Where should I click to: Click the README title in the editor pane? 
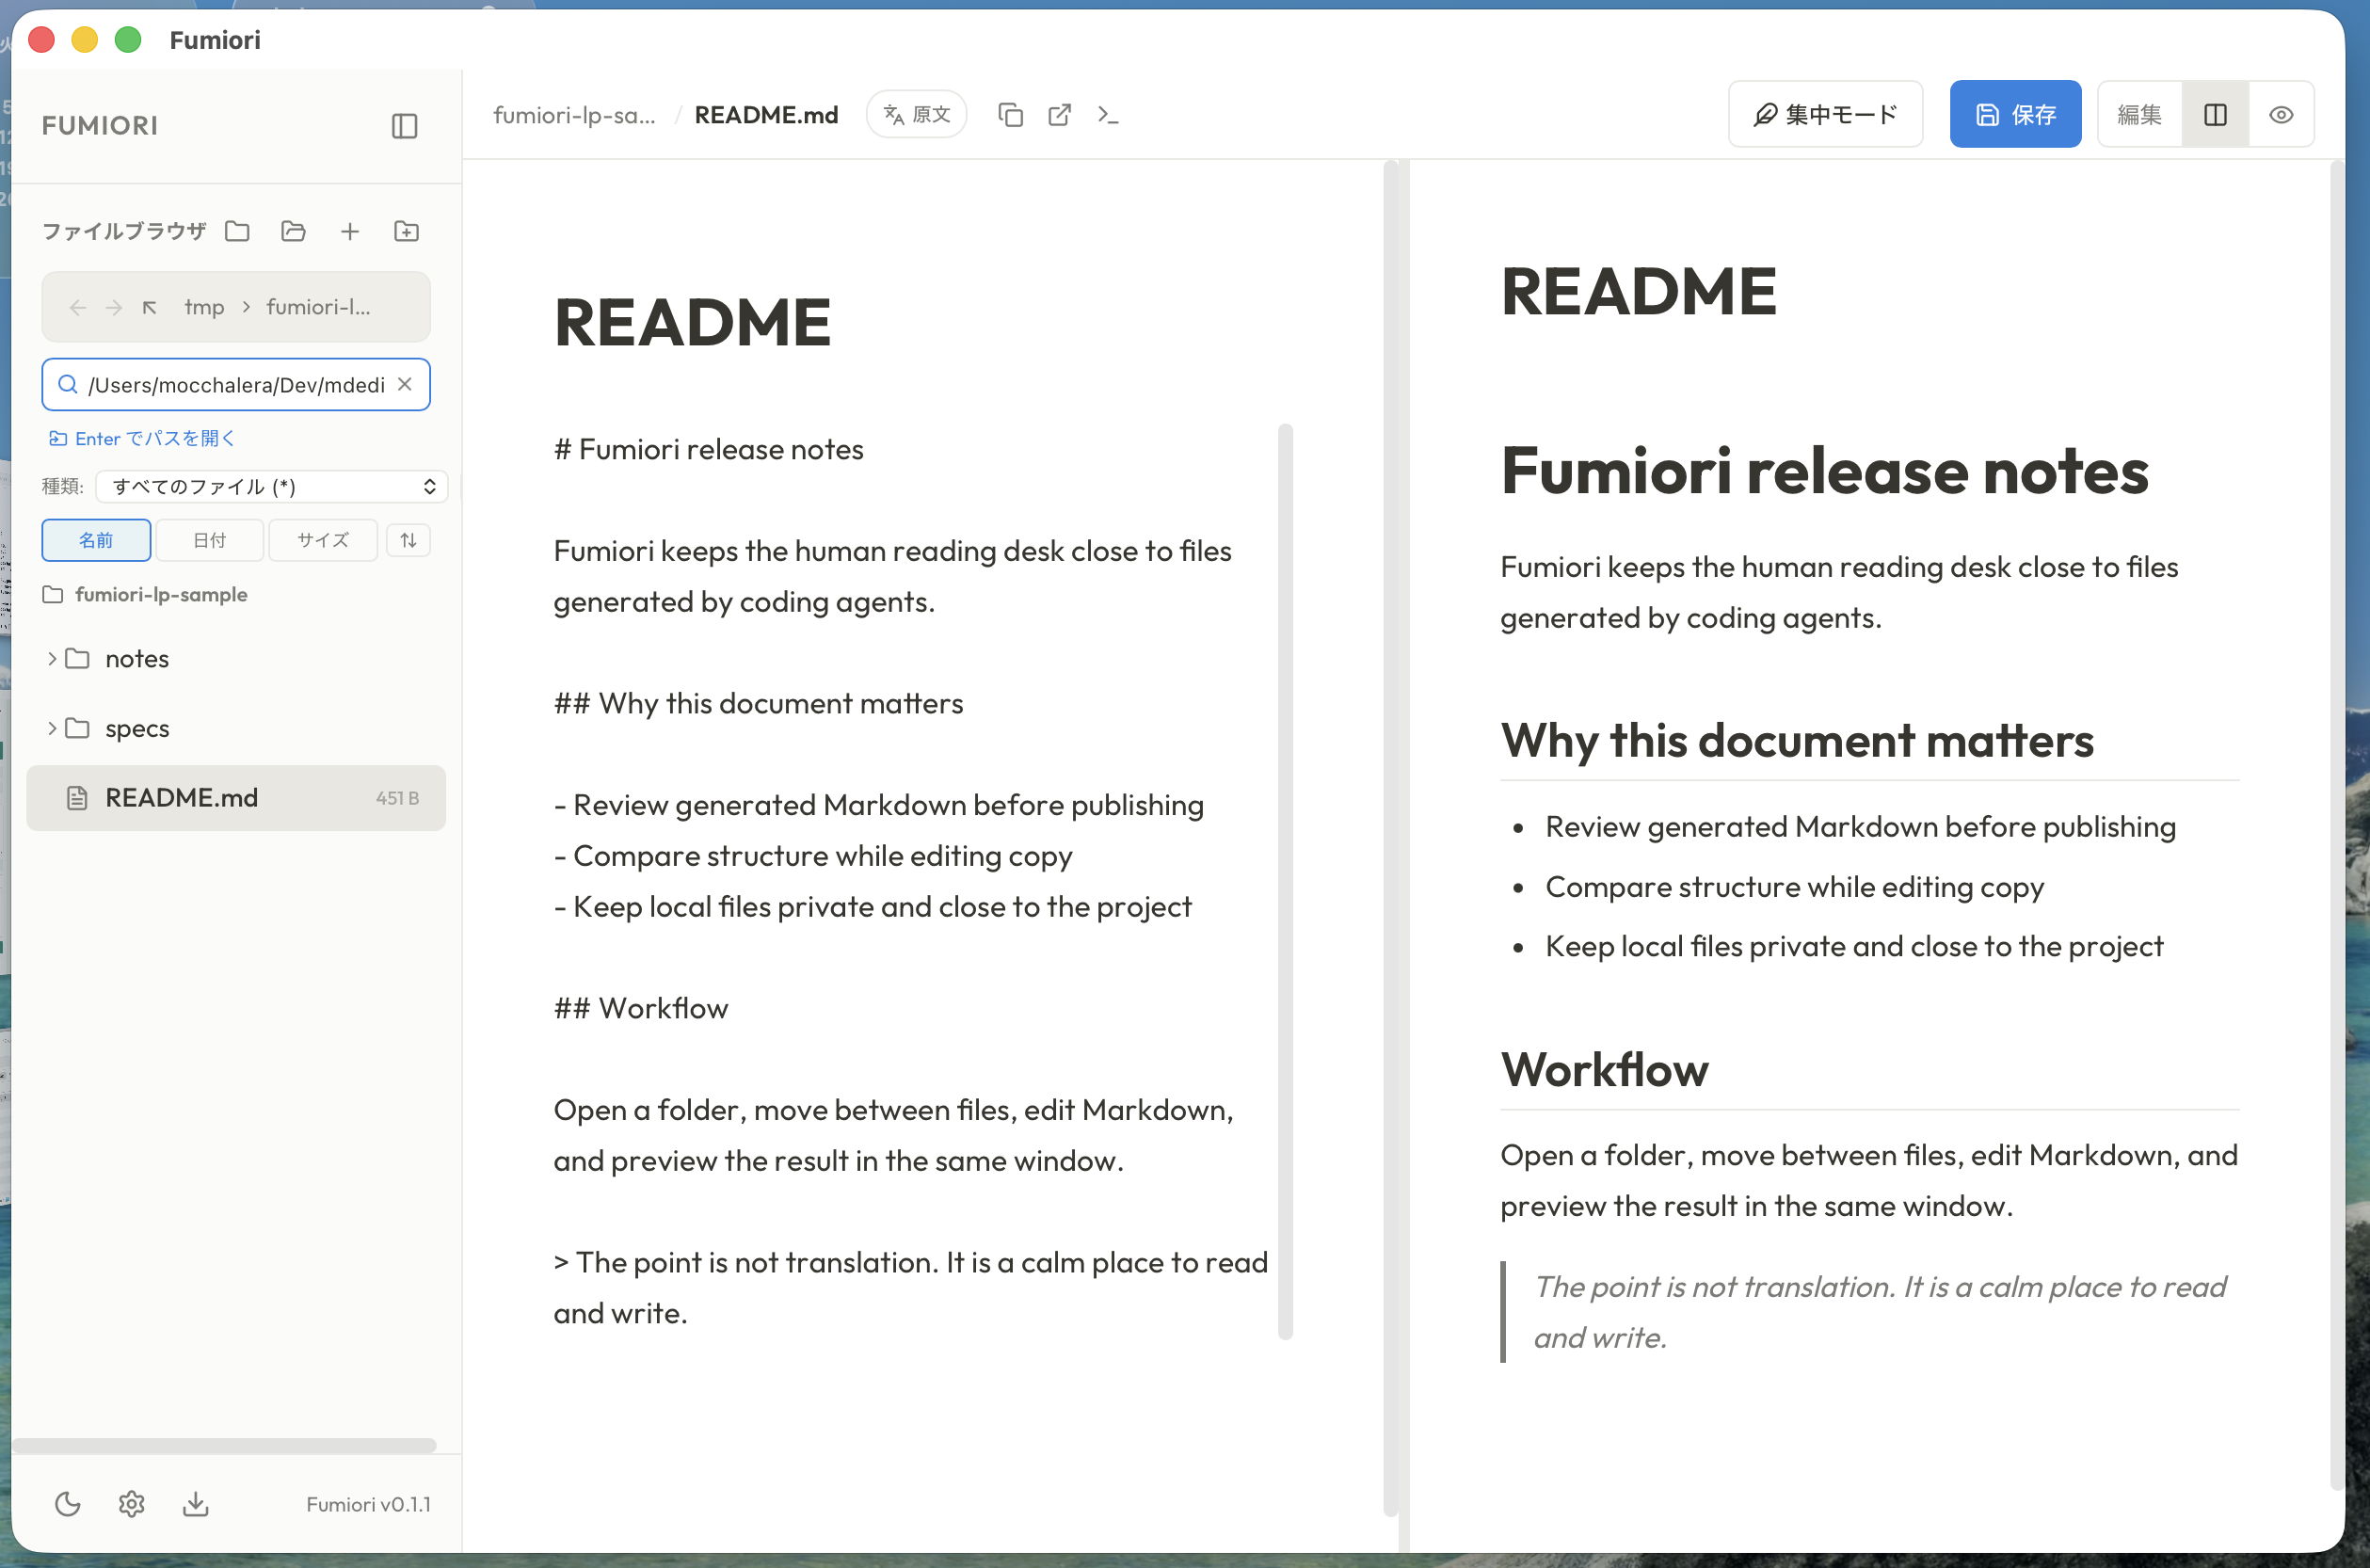pyautogui.click(x=692, y=322)
